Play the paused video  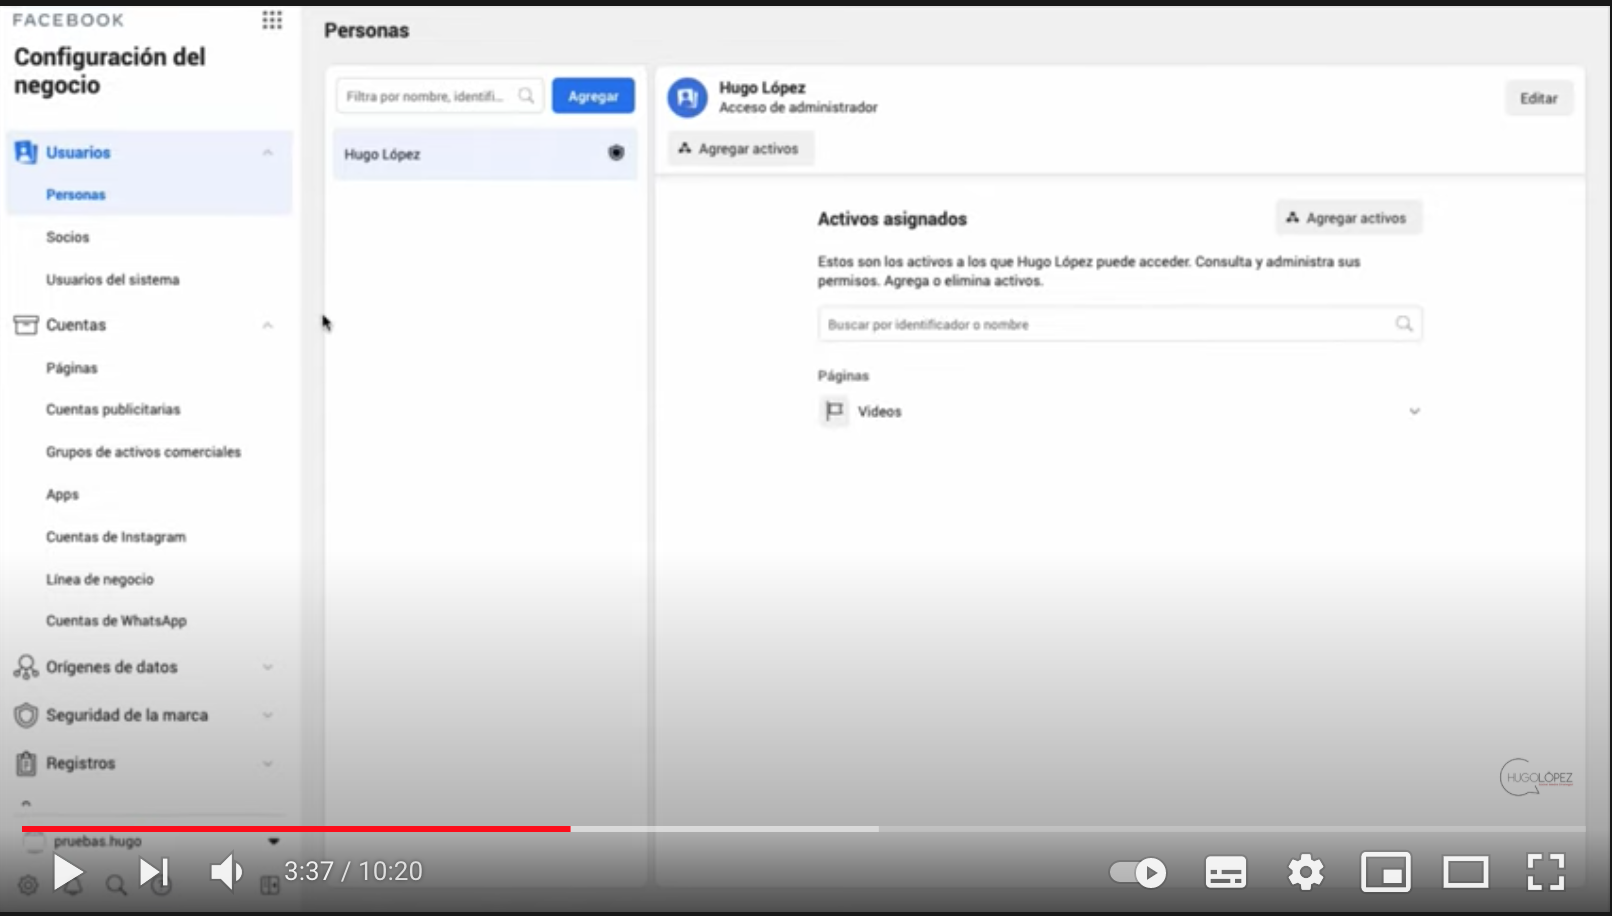(68, 873)
